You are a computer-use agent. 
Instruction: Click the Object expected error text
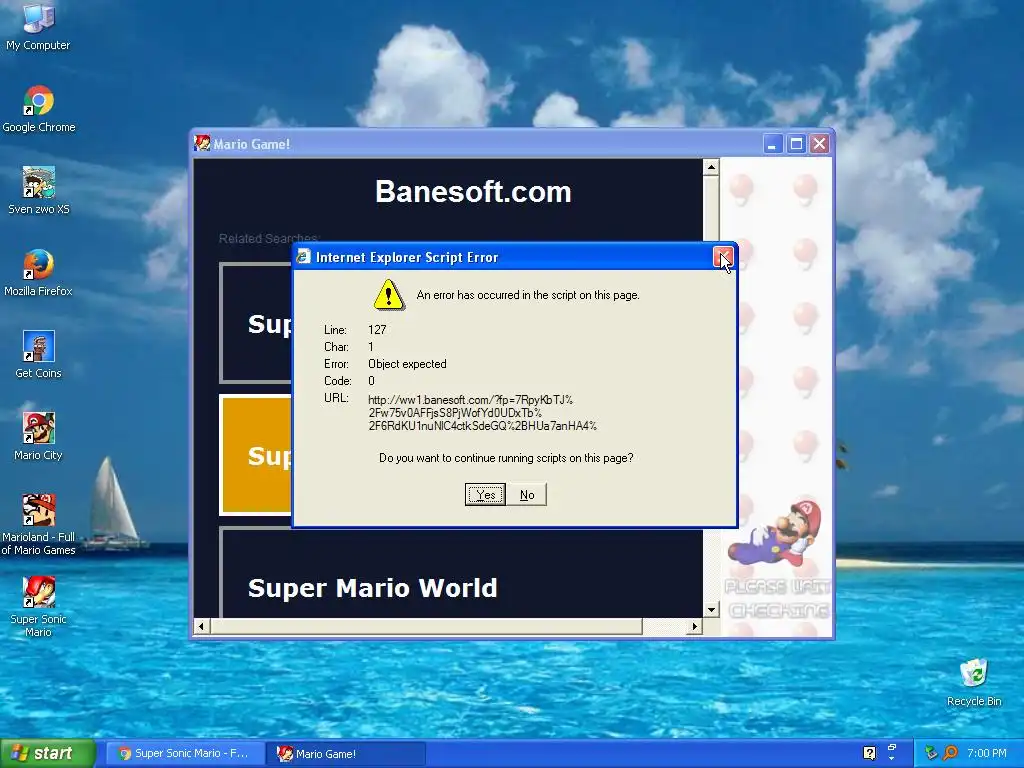[407, 364]
